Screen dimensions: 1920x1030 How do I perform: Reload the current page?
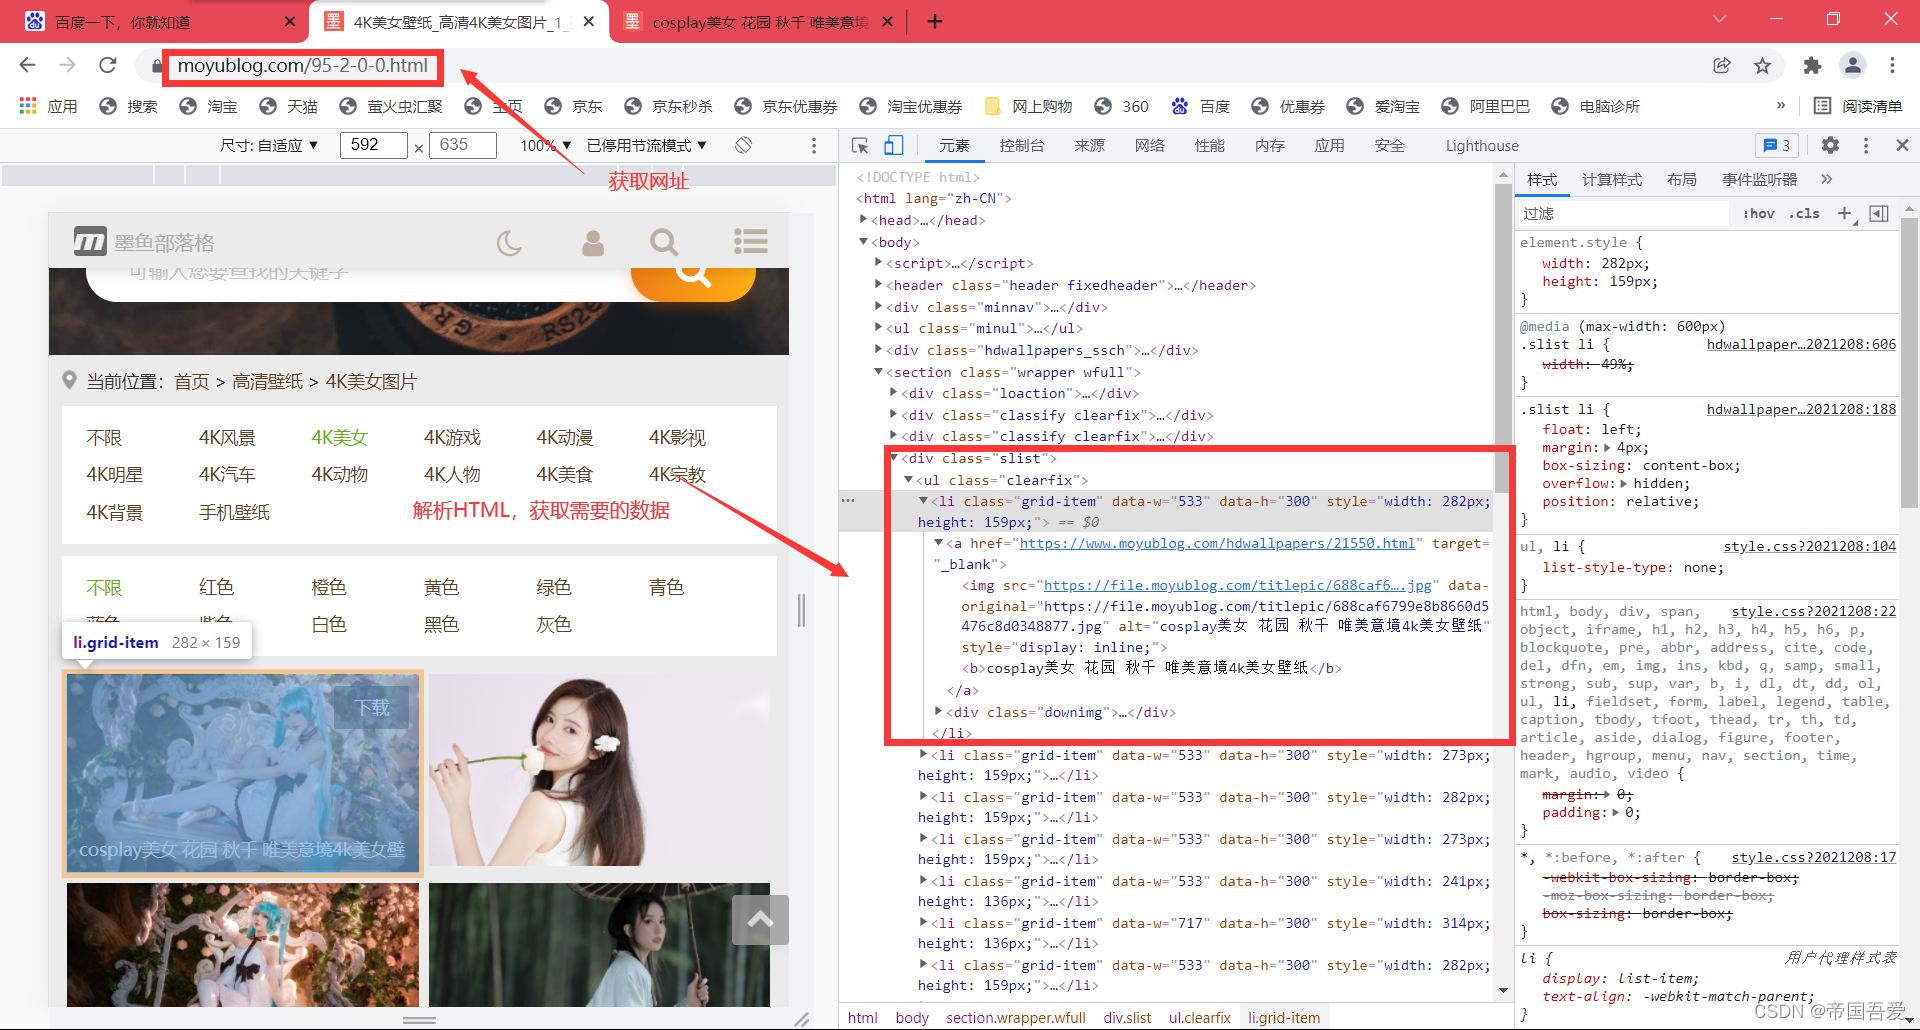coord(107,65)
